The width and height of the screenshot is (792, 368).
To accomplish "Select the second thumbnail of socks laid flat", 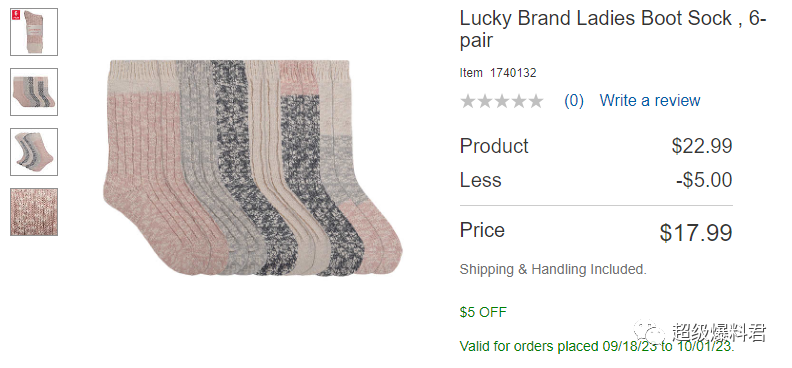I will pos(34,92).
